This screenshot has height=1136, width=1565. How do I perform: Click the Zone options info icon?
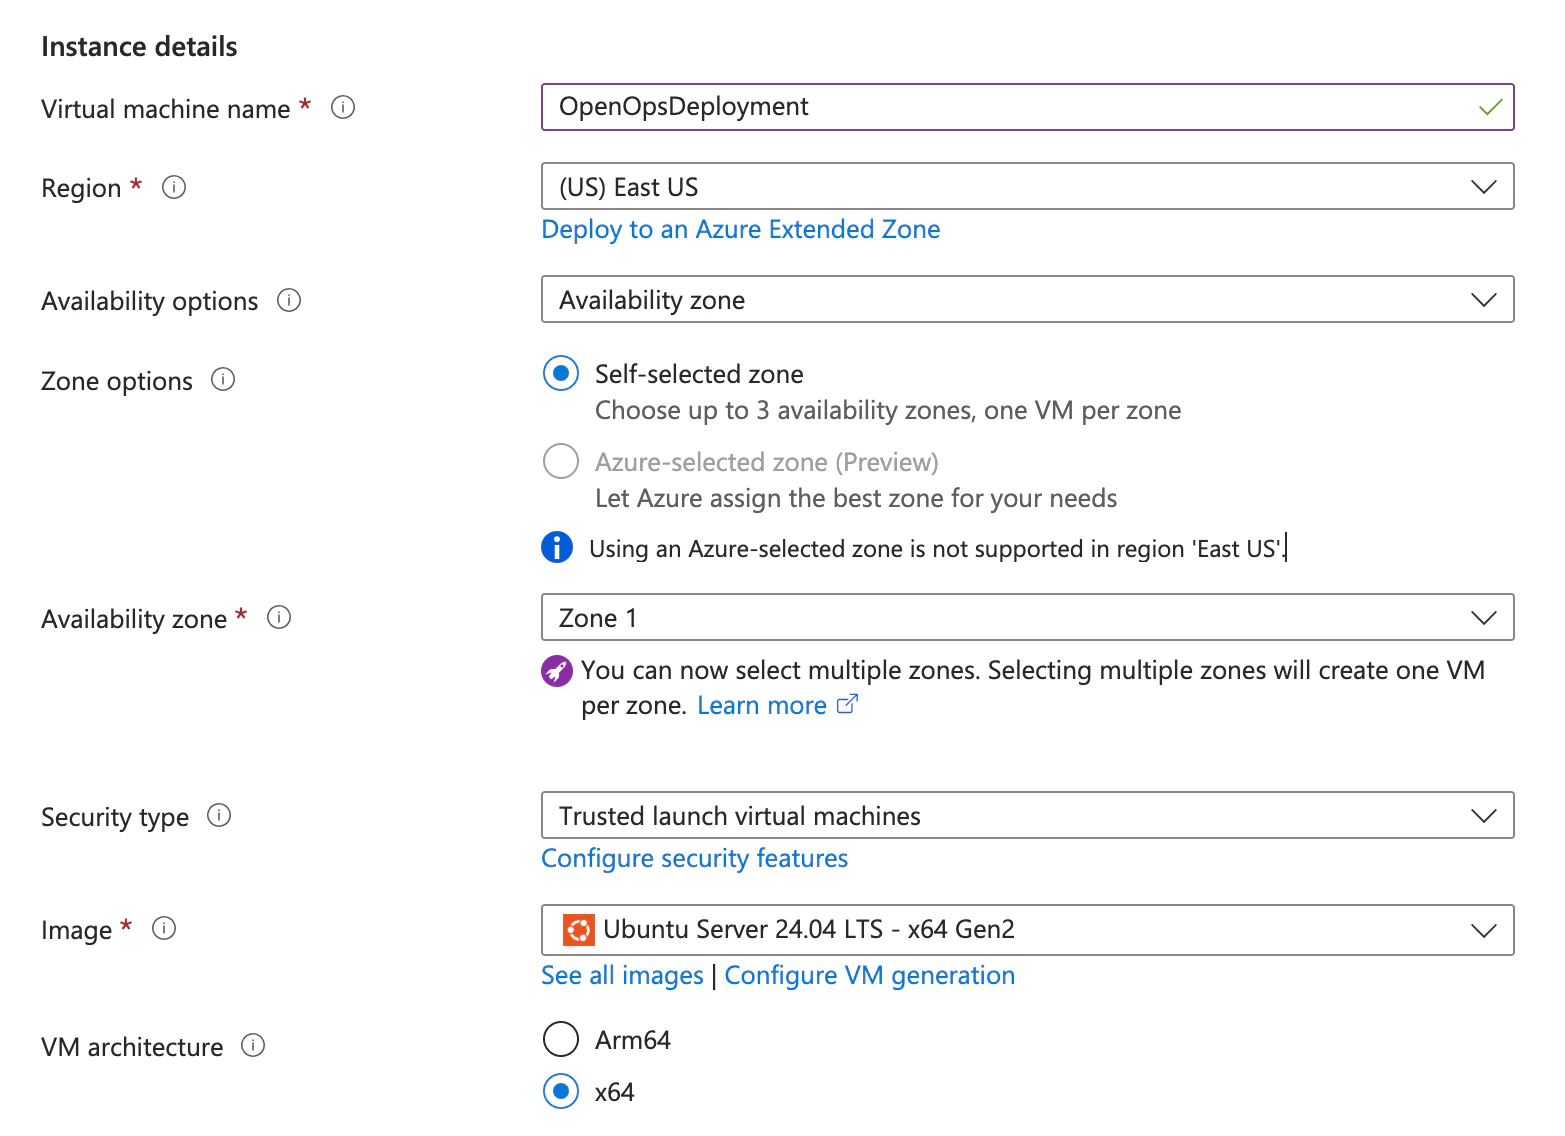click(x=223, y=380)
